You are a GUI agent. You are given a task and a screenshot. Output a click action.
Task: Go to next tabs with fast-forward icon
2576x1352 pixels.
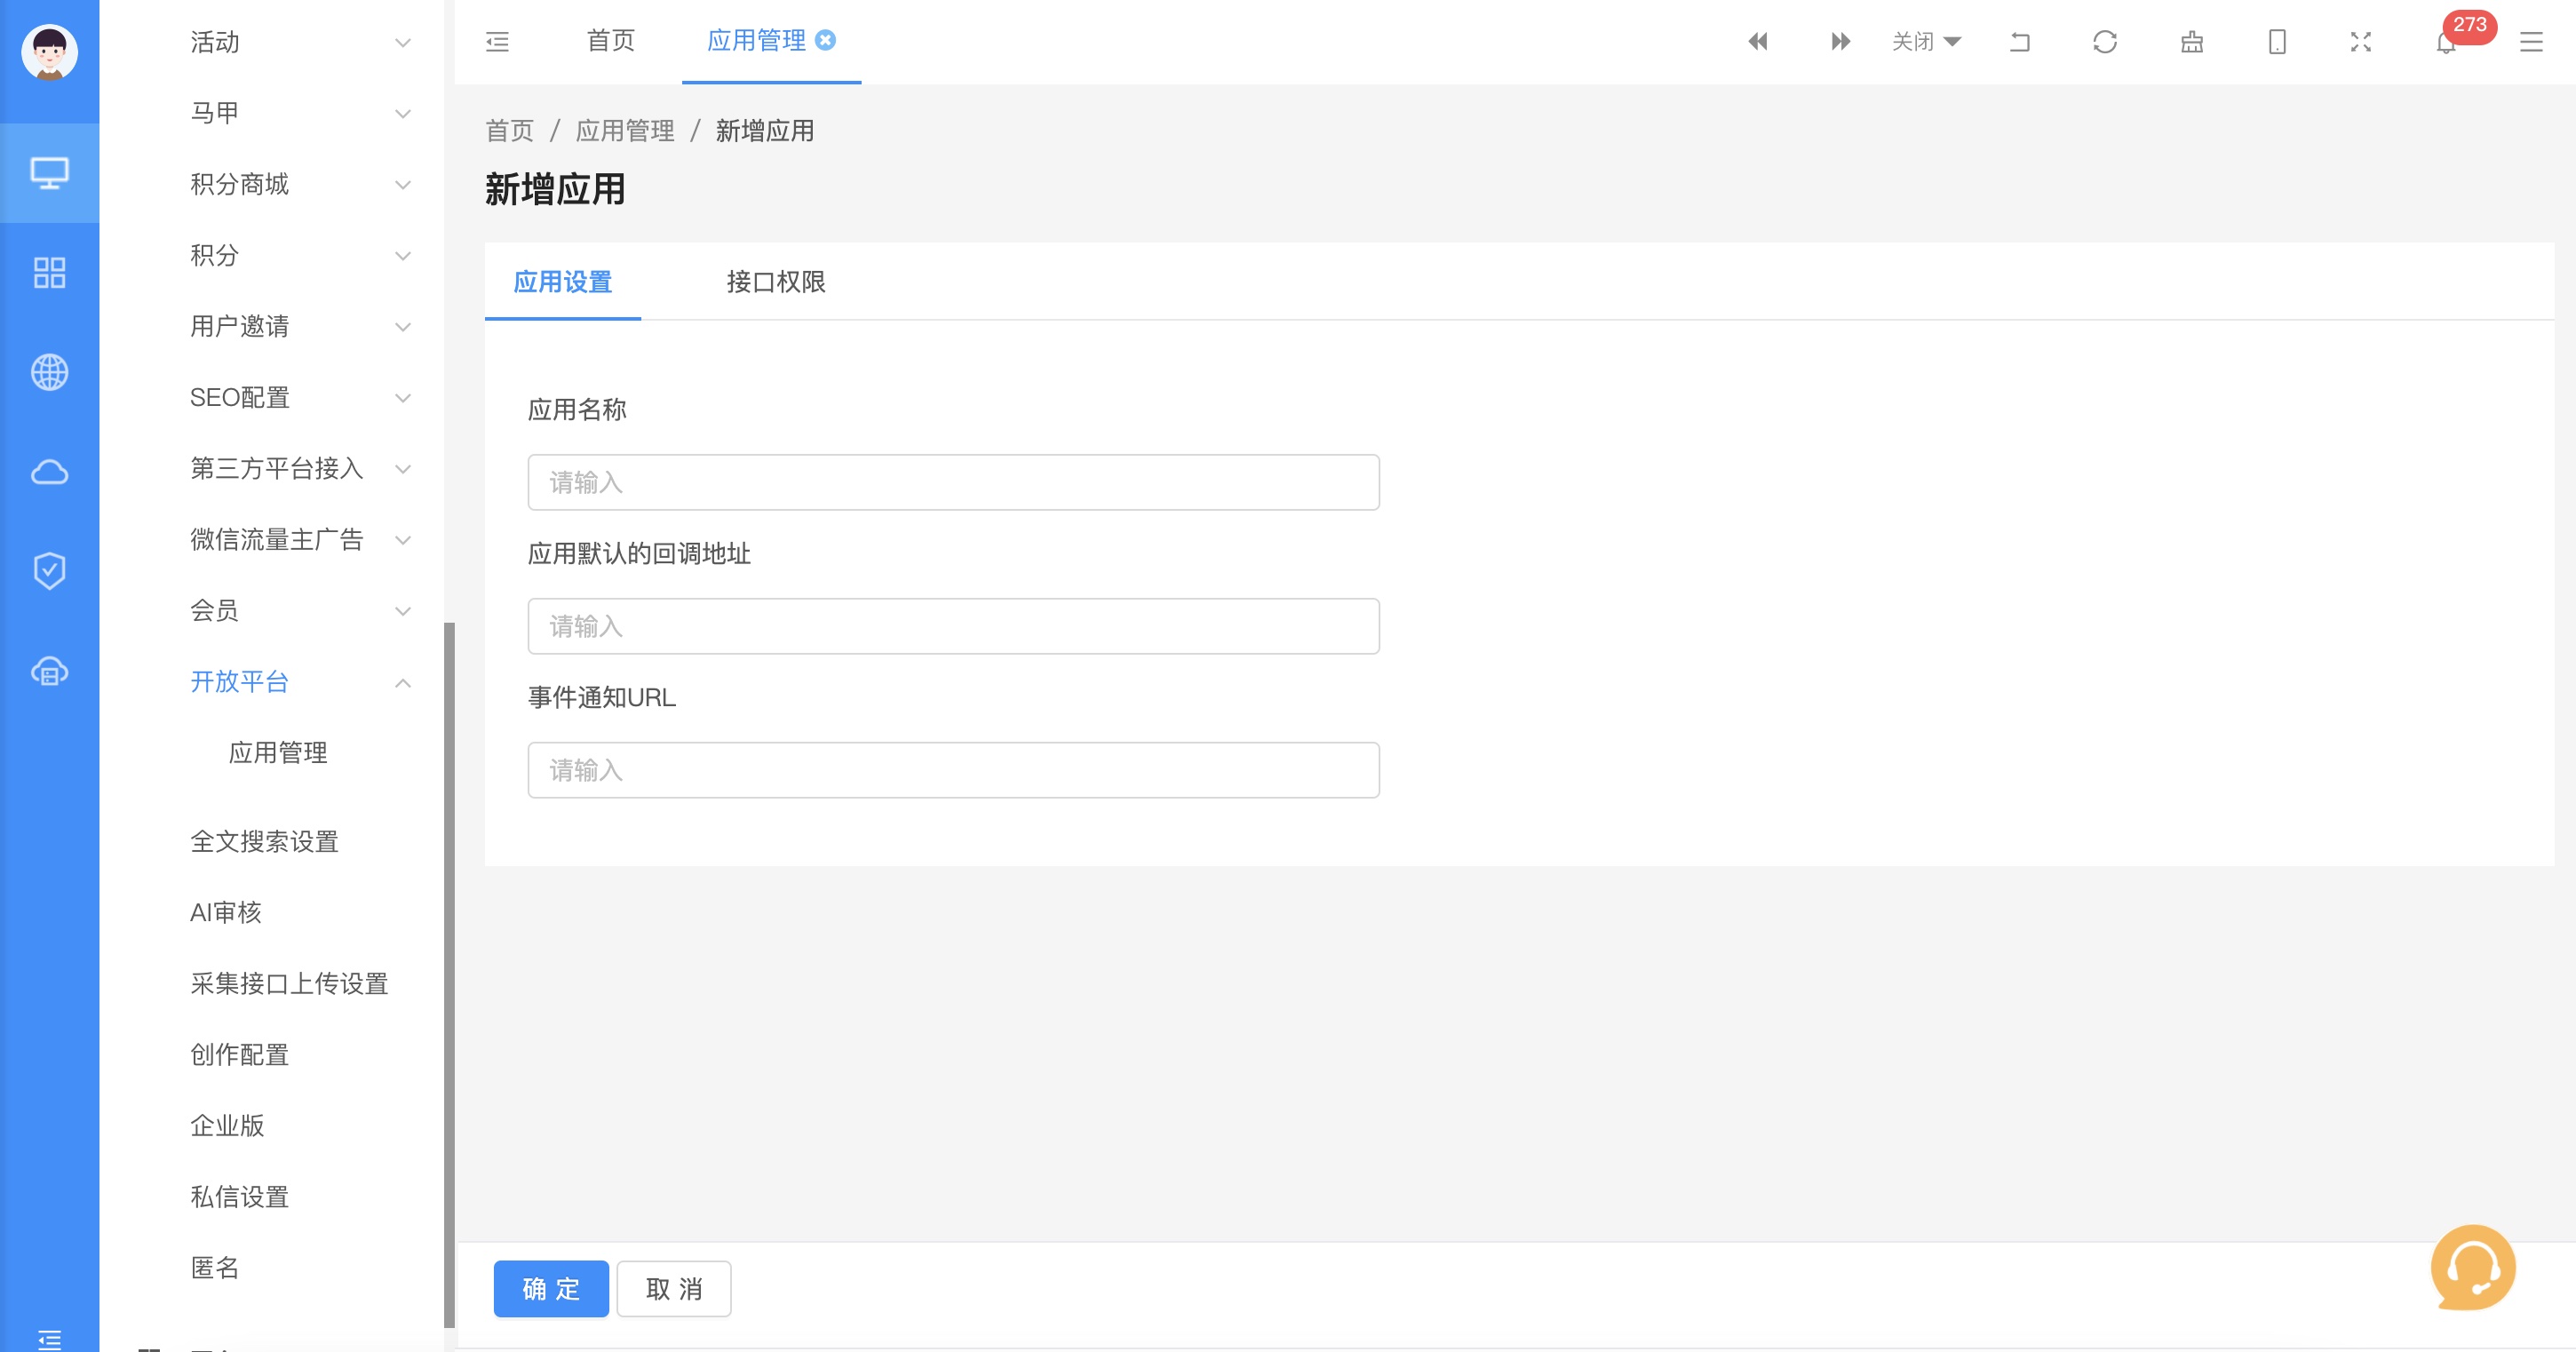tap(1840, 41)
